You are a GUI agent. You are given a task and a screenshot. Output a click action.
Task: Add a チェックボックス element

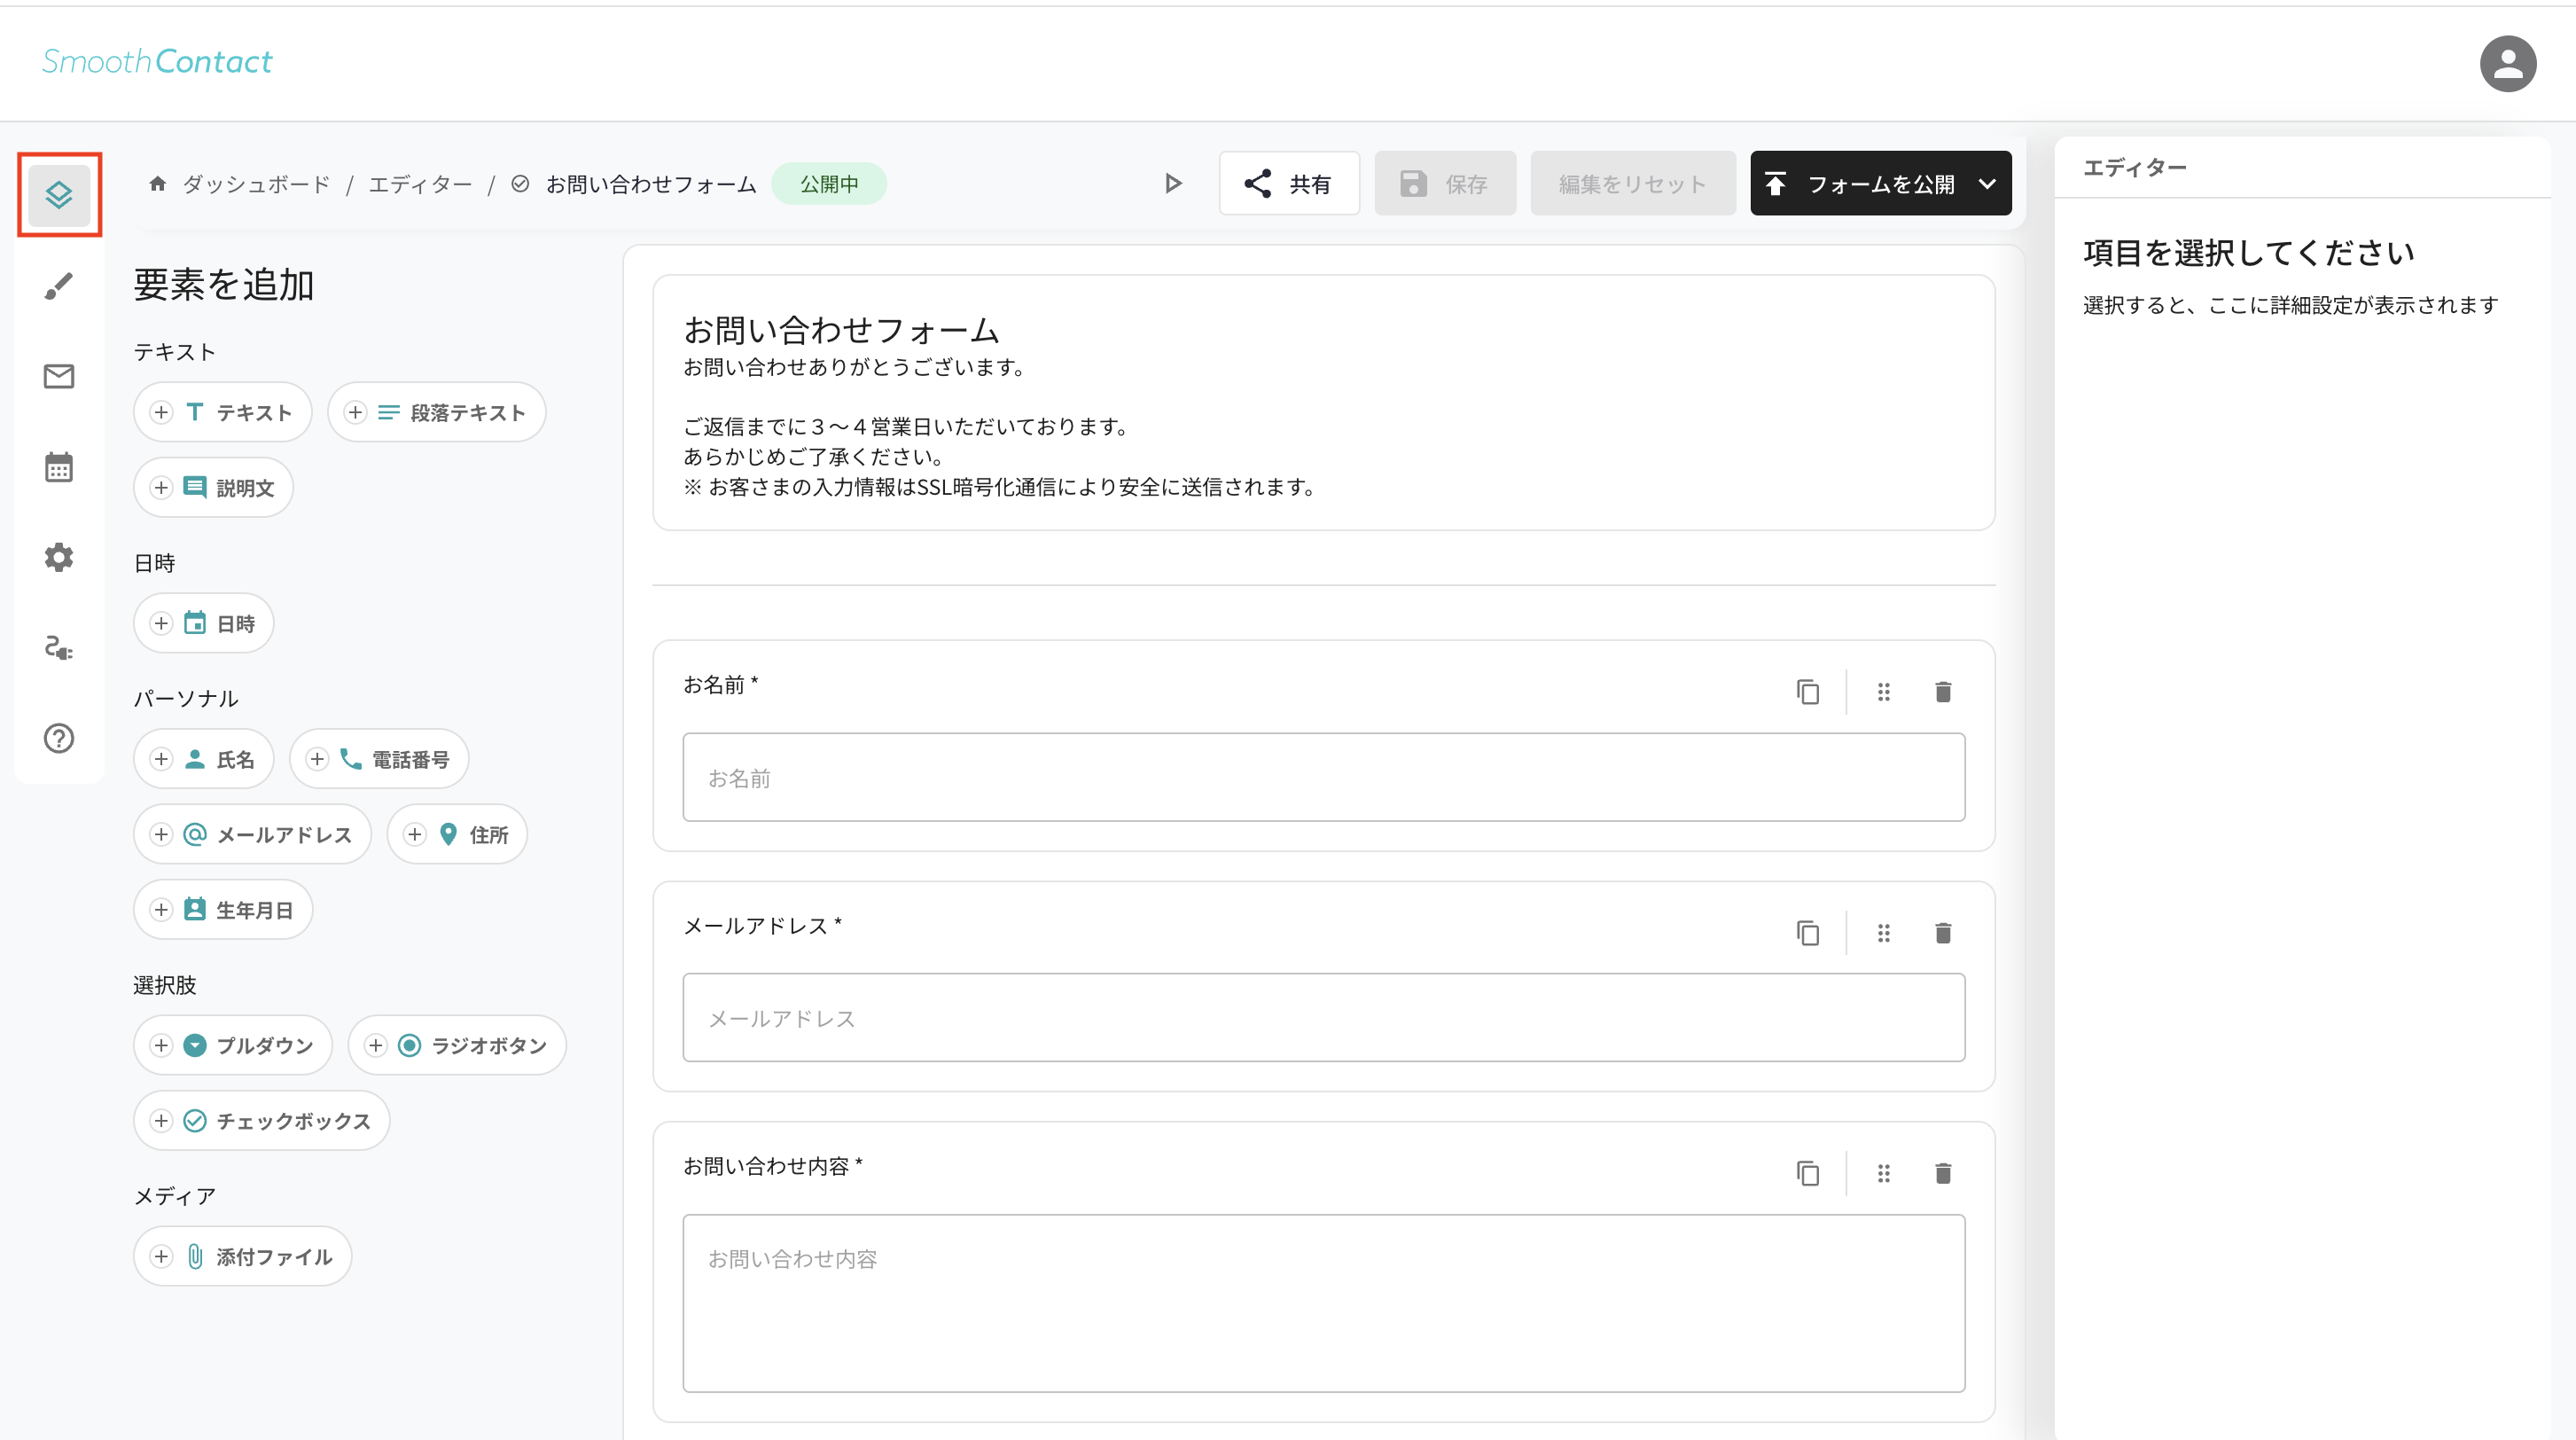click(x=261, y=1120)
